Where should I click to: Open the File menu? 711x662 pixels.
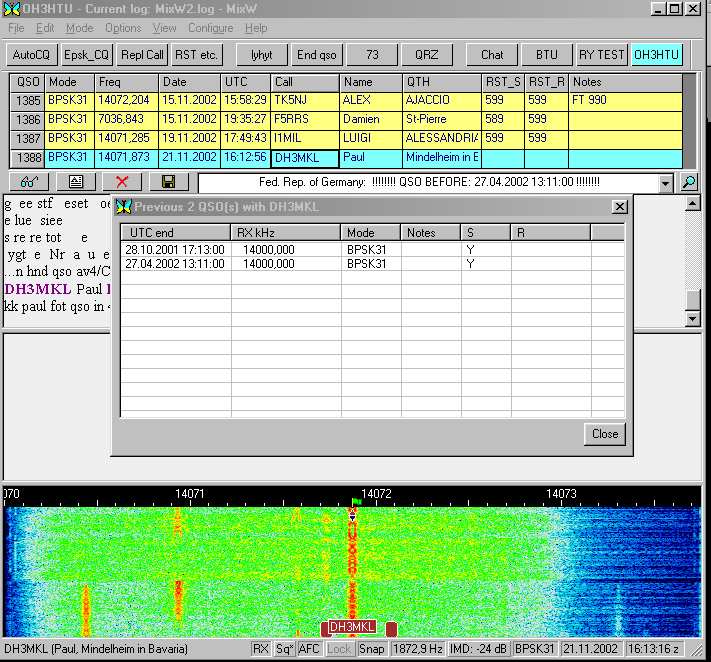pyautogui.click(x=16, y=28)
